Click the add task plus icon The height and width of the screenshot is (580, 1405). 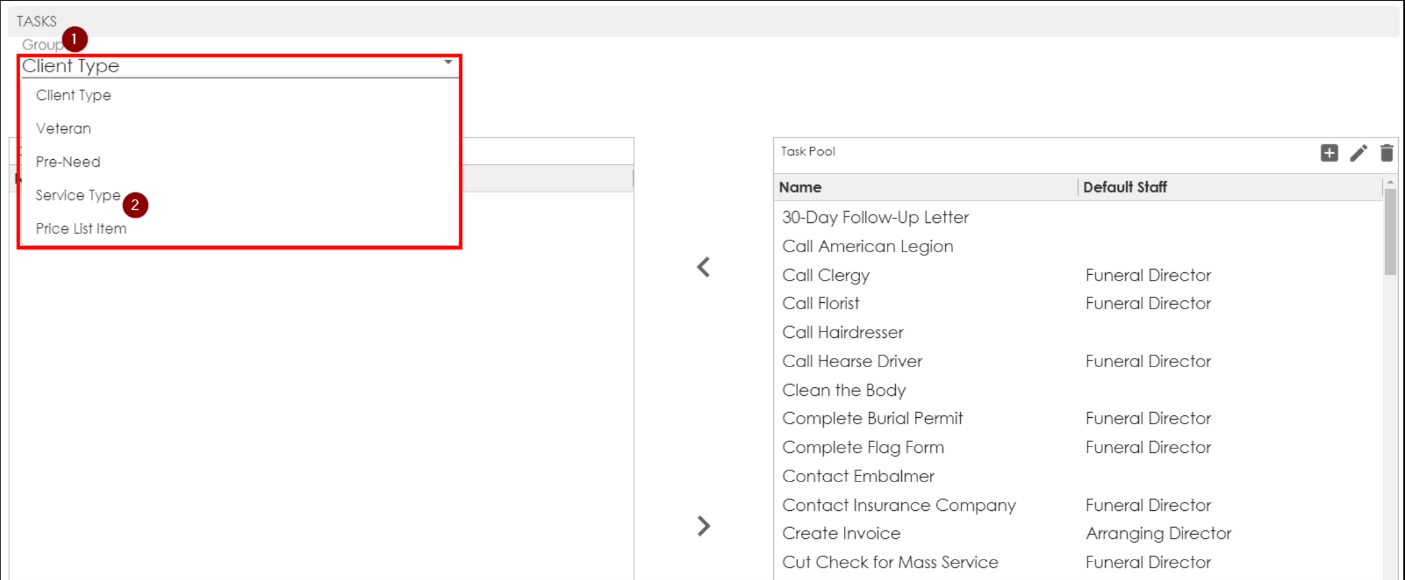(x=1329, y=153)
